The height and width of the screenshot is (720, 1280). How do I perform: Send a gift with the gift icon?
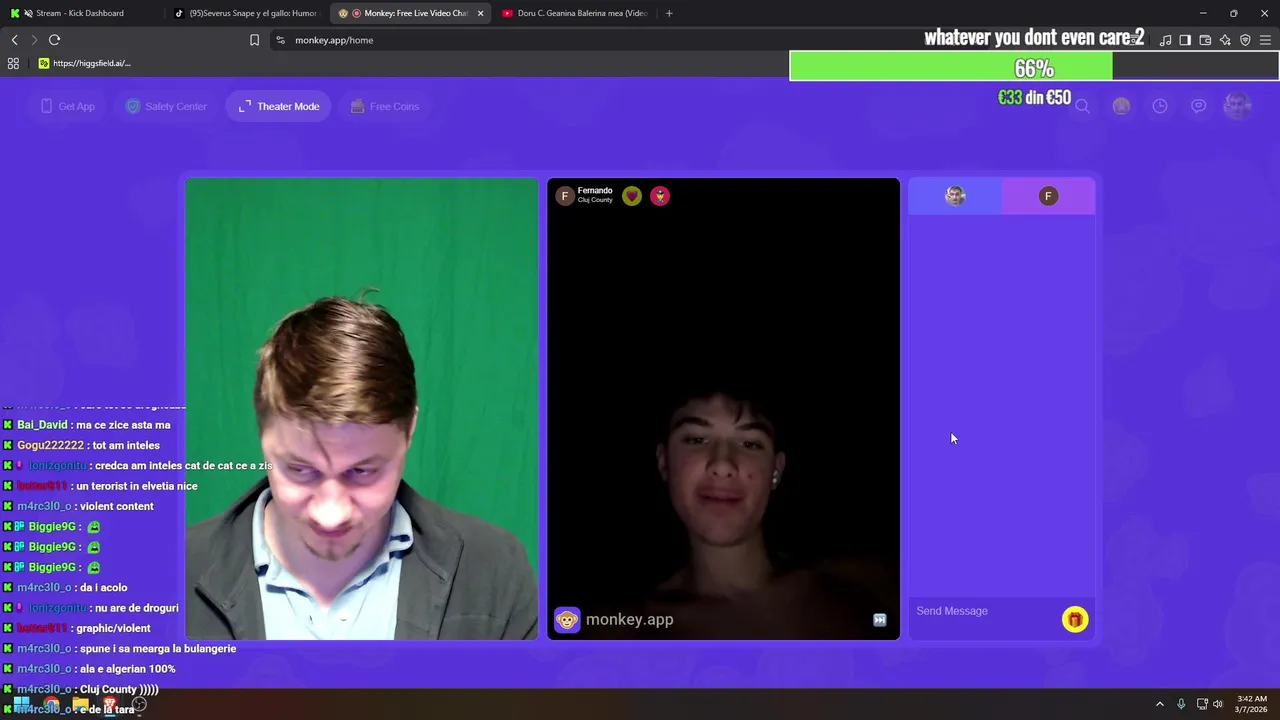point(1075,620)
